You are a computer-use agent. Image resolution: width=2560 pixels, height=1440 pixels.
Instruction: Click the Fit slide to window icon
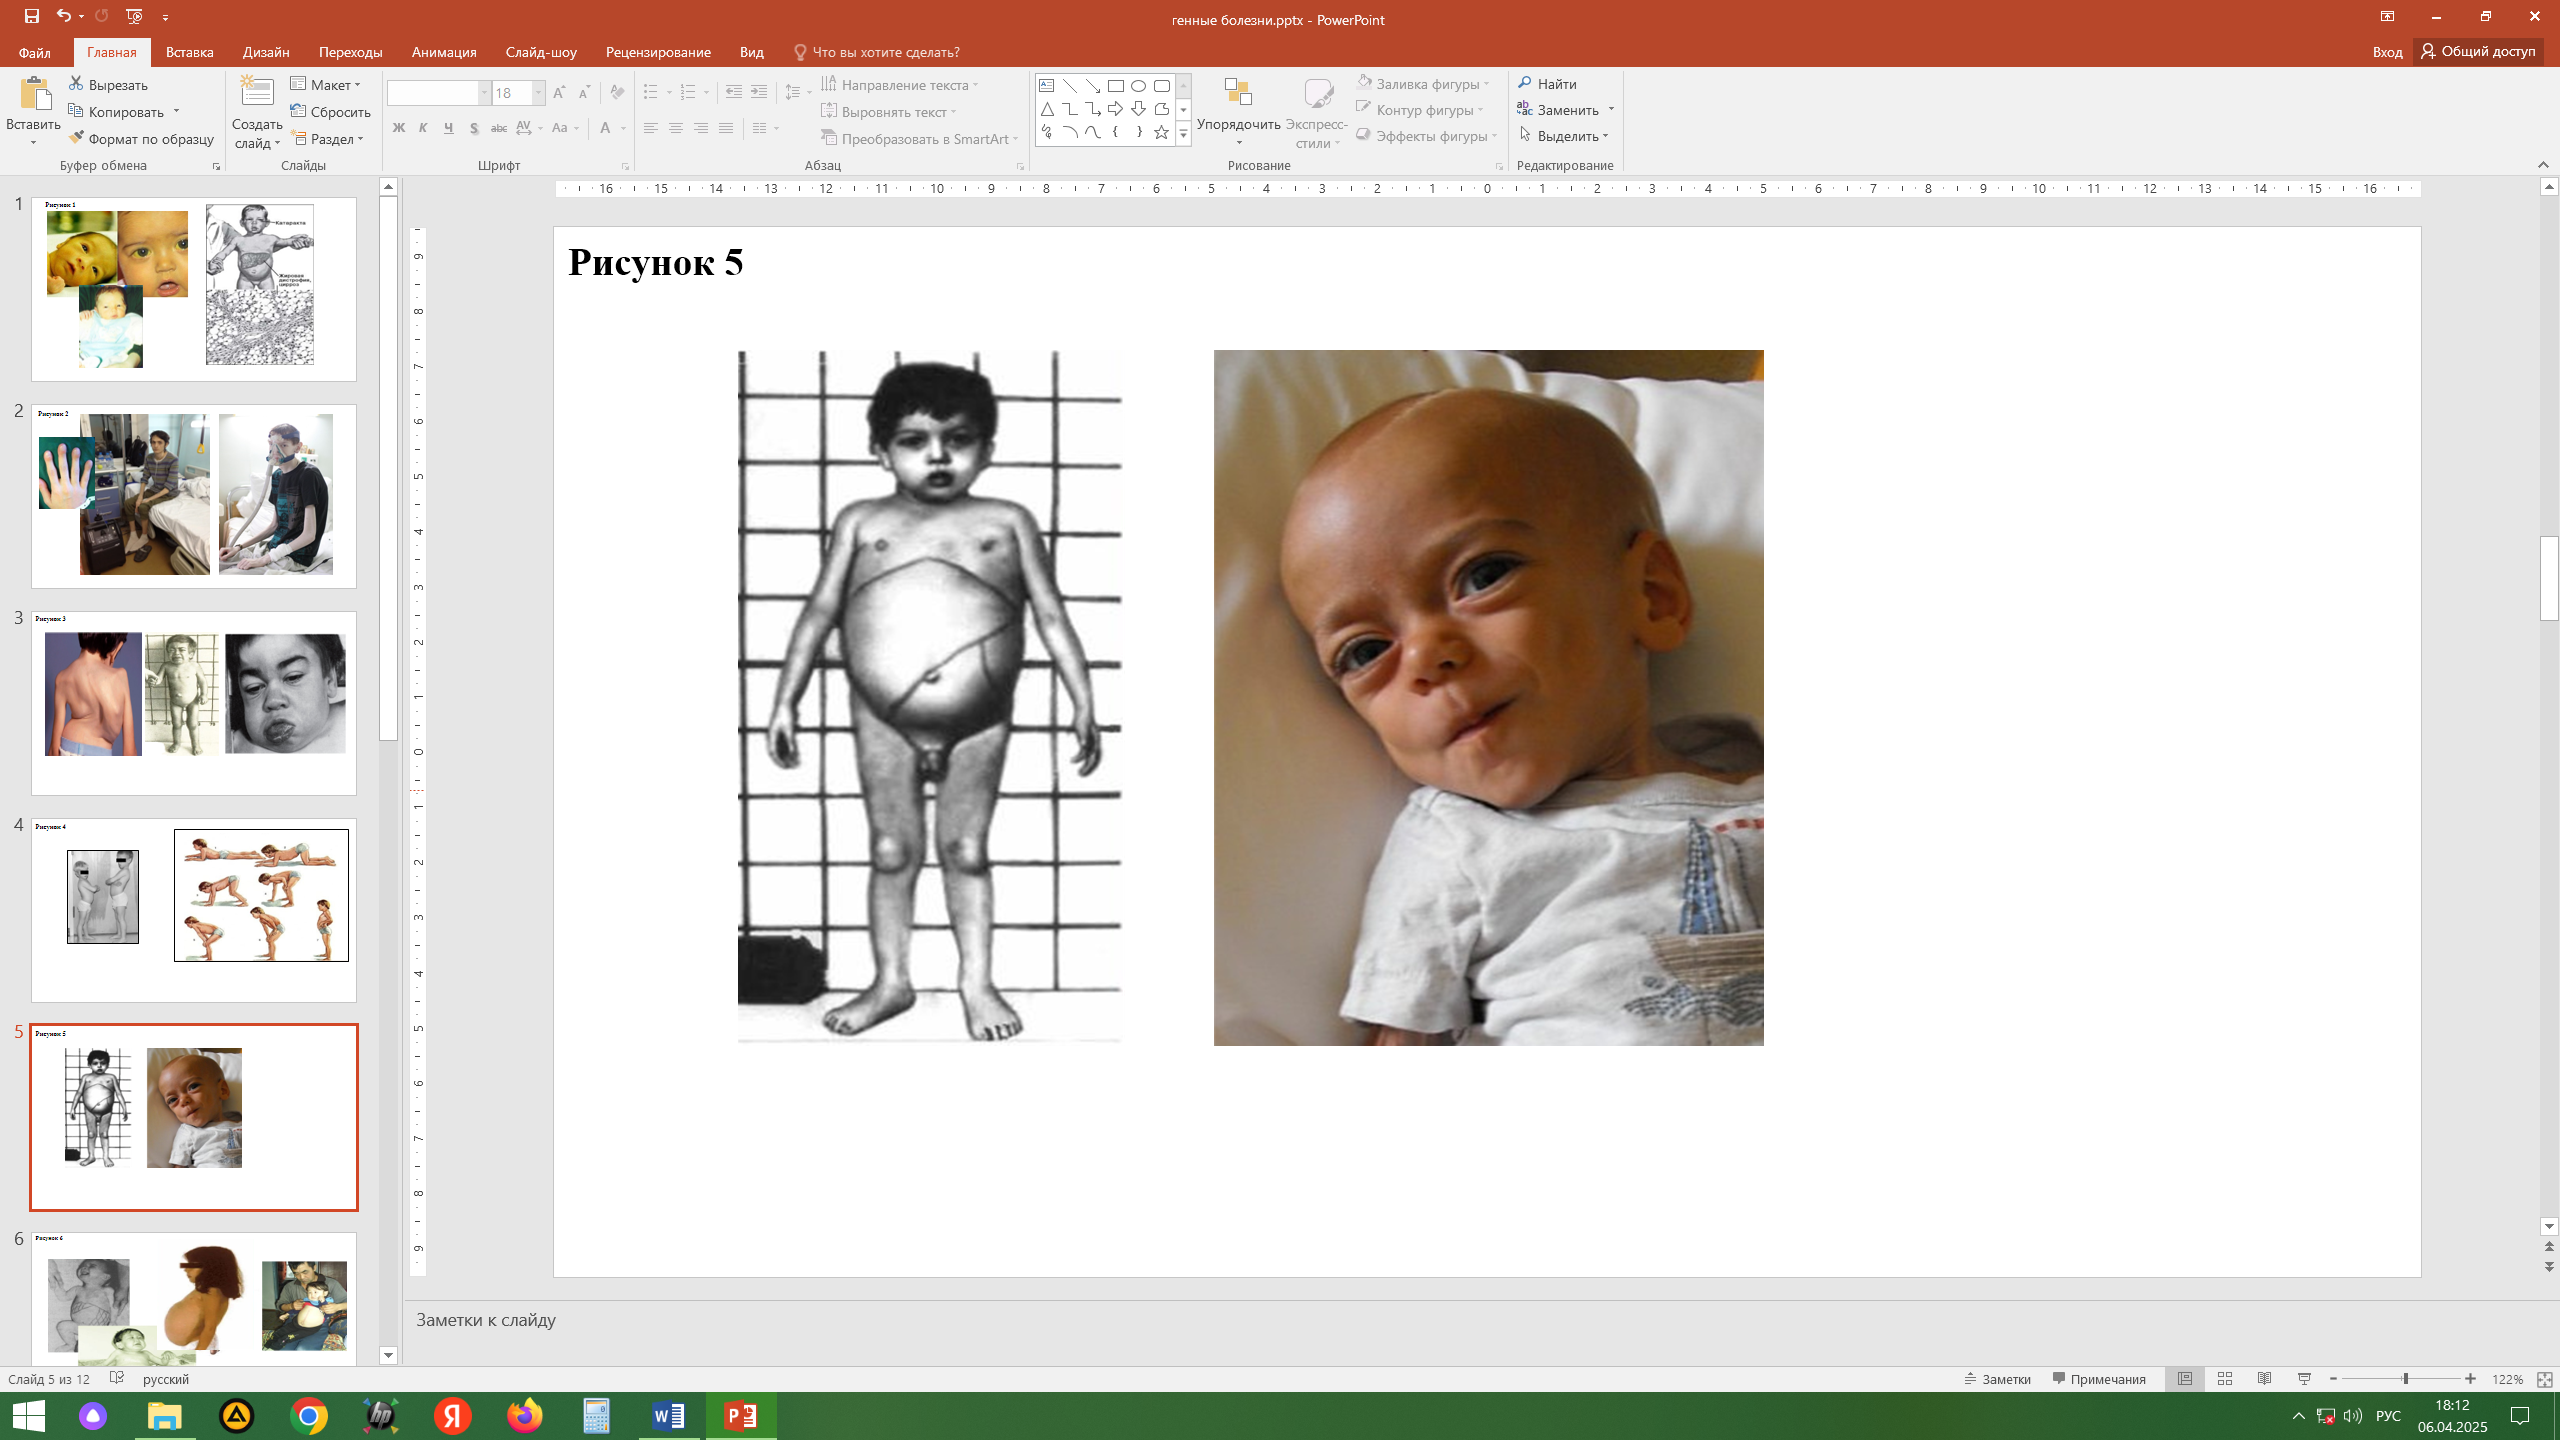pos(2544,1379)
